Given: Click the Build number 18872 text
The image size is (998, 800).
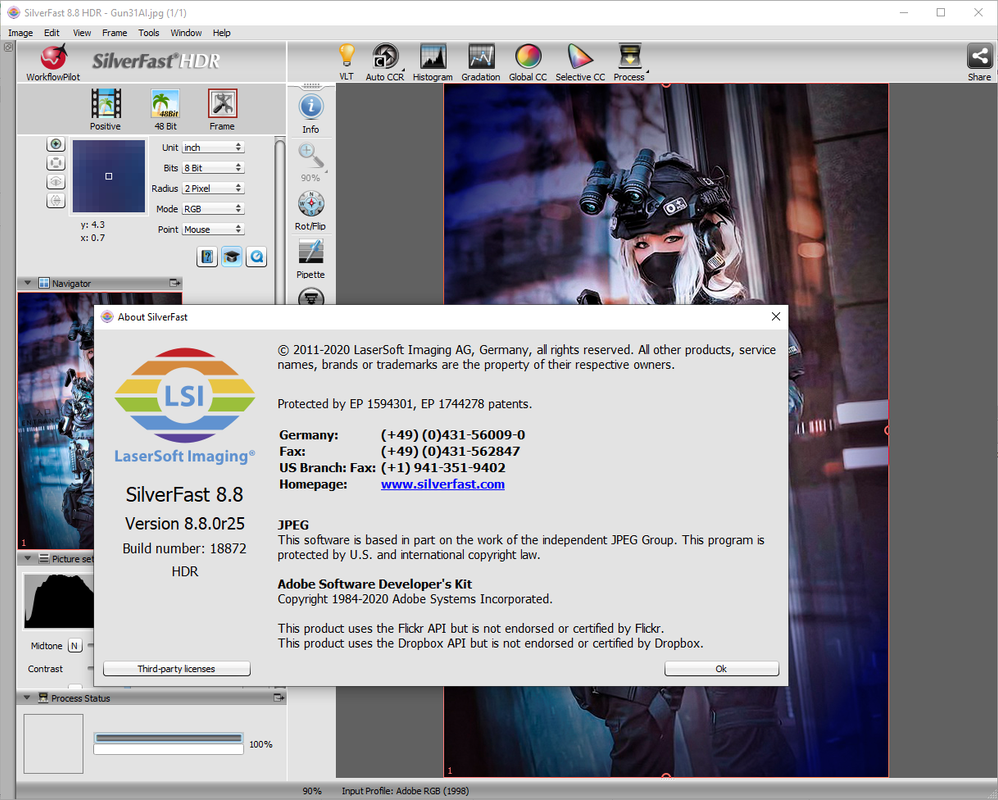Looking at the screenshot, I should click(x=185, y=548).
